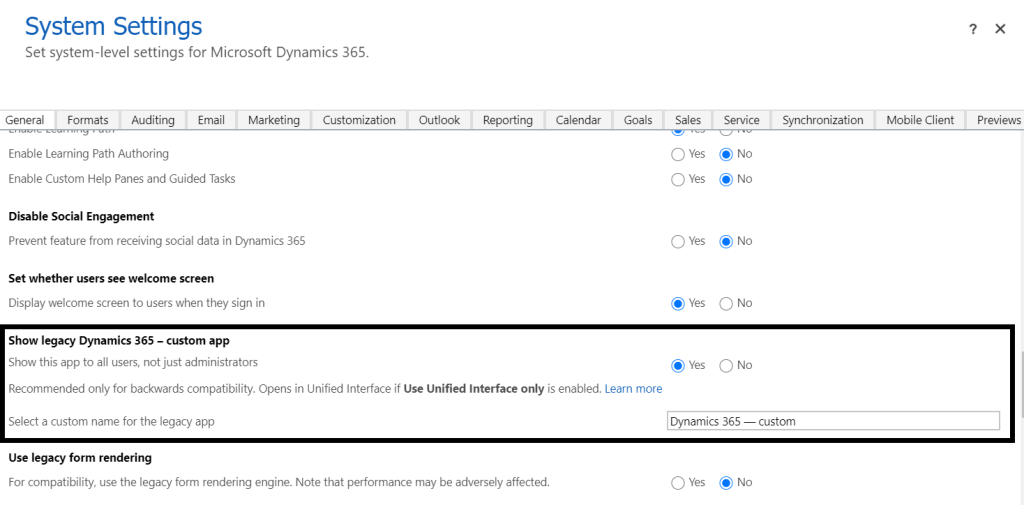Open the Synchronization tab
This screenshot has width=1024, height=505.
822,120
